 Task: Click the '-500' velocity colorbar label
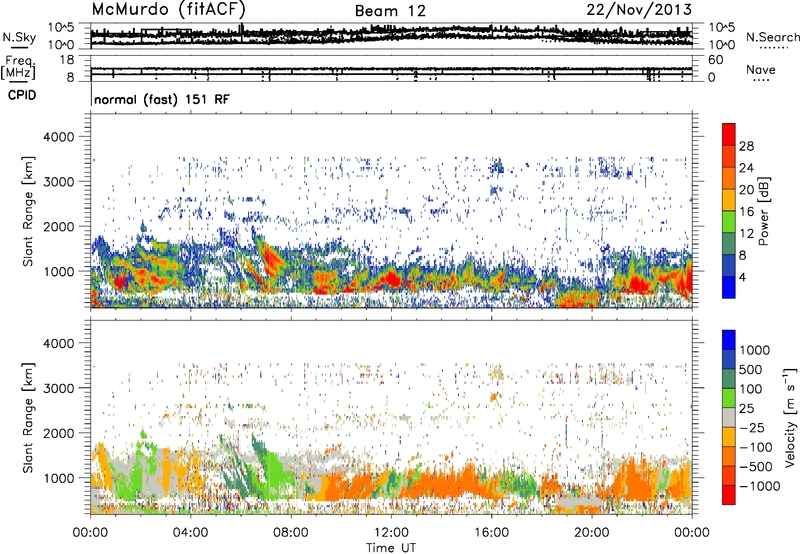[756, 467]
